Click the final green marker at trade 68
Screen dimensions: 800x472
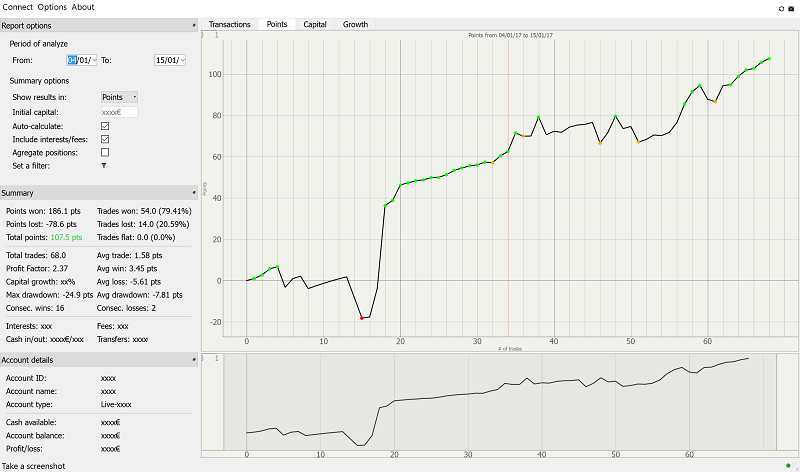769,59
